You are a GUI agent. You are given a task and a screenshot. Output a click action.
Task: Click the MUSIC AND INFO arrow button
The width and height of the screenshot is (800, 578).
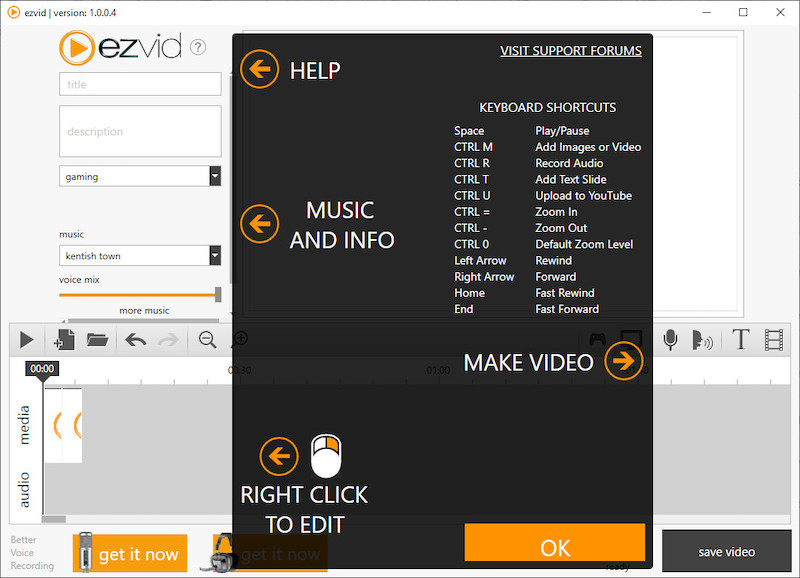tap(259, 223)
